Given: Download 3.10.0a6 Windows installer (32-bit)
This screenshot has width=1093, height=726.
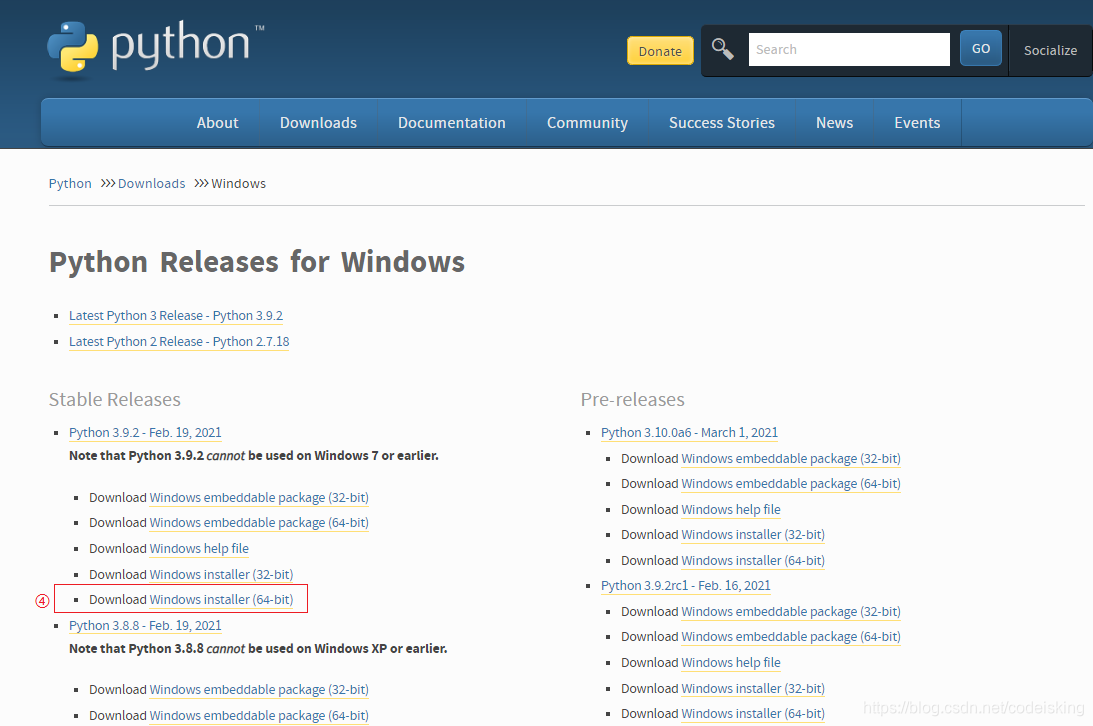Looking at the screenshot, I should (753, 534).
